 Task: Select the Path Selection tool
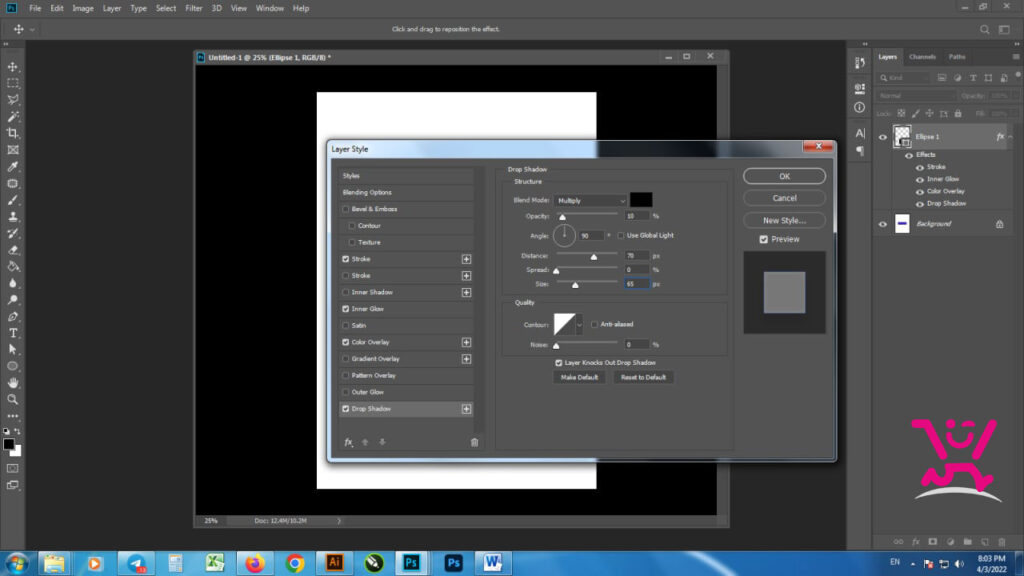[x=12, y=349]
